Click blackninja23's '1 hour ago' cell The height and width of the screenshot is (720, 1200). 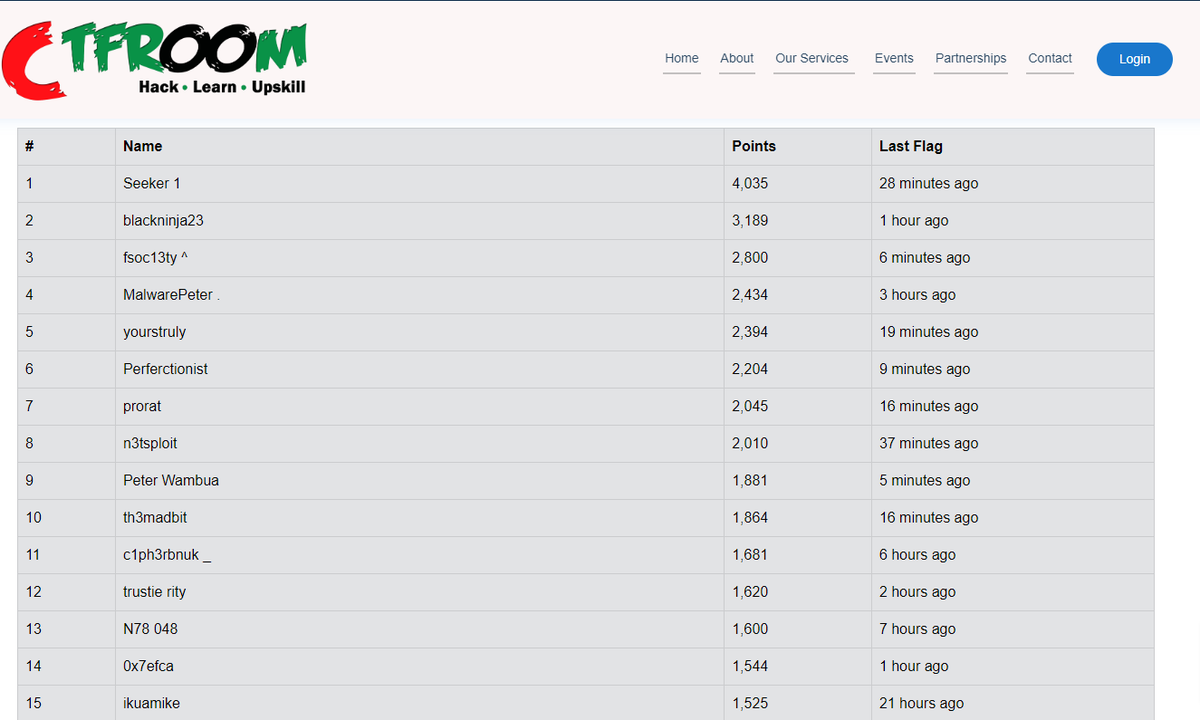coord(1012,221)
